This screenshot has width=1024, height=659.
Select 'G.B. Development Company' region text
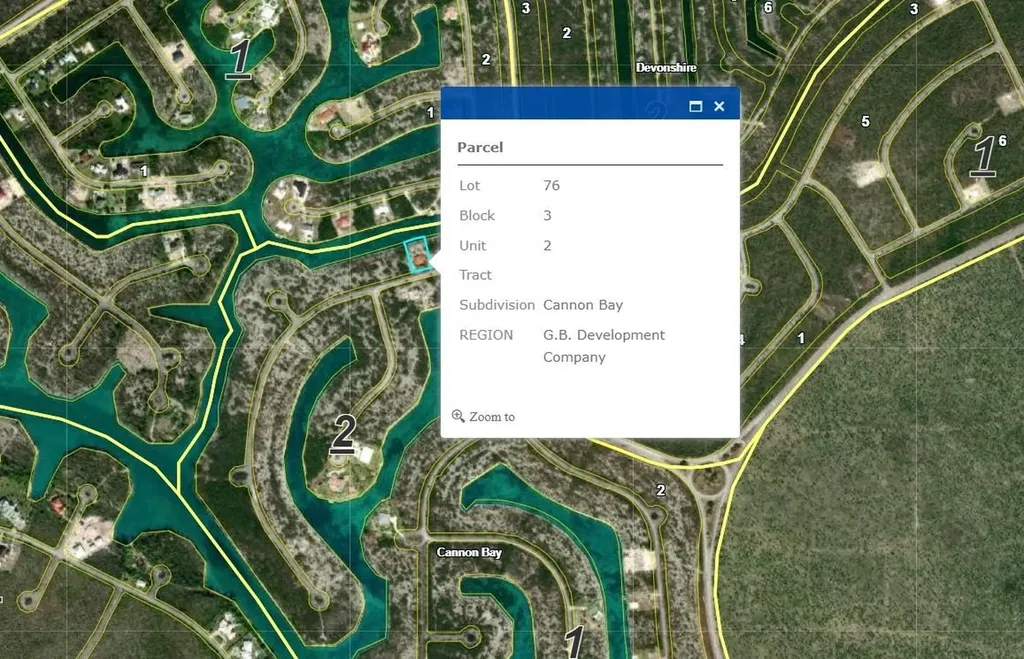click(x=603, y=346)
